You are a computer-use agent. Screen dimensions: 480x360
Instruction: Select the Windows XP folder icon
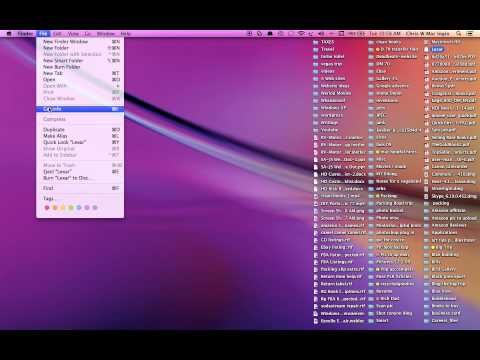(x=316, y=108)
